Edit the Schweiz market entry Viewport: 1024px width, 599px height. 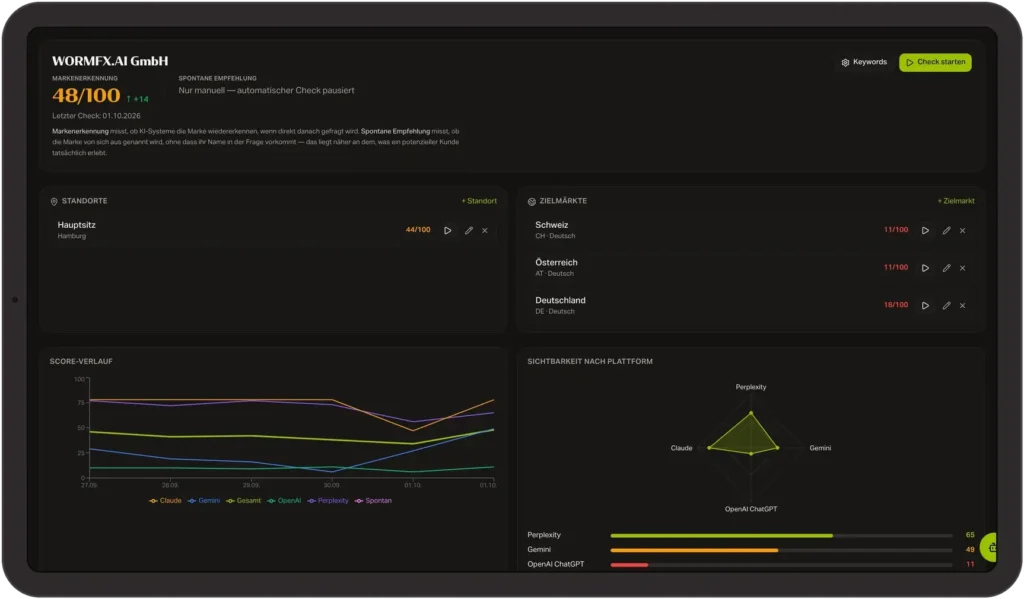pyautogui.click(x=946, y=231)
